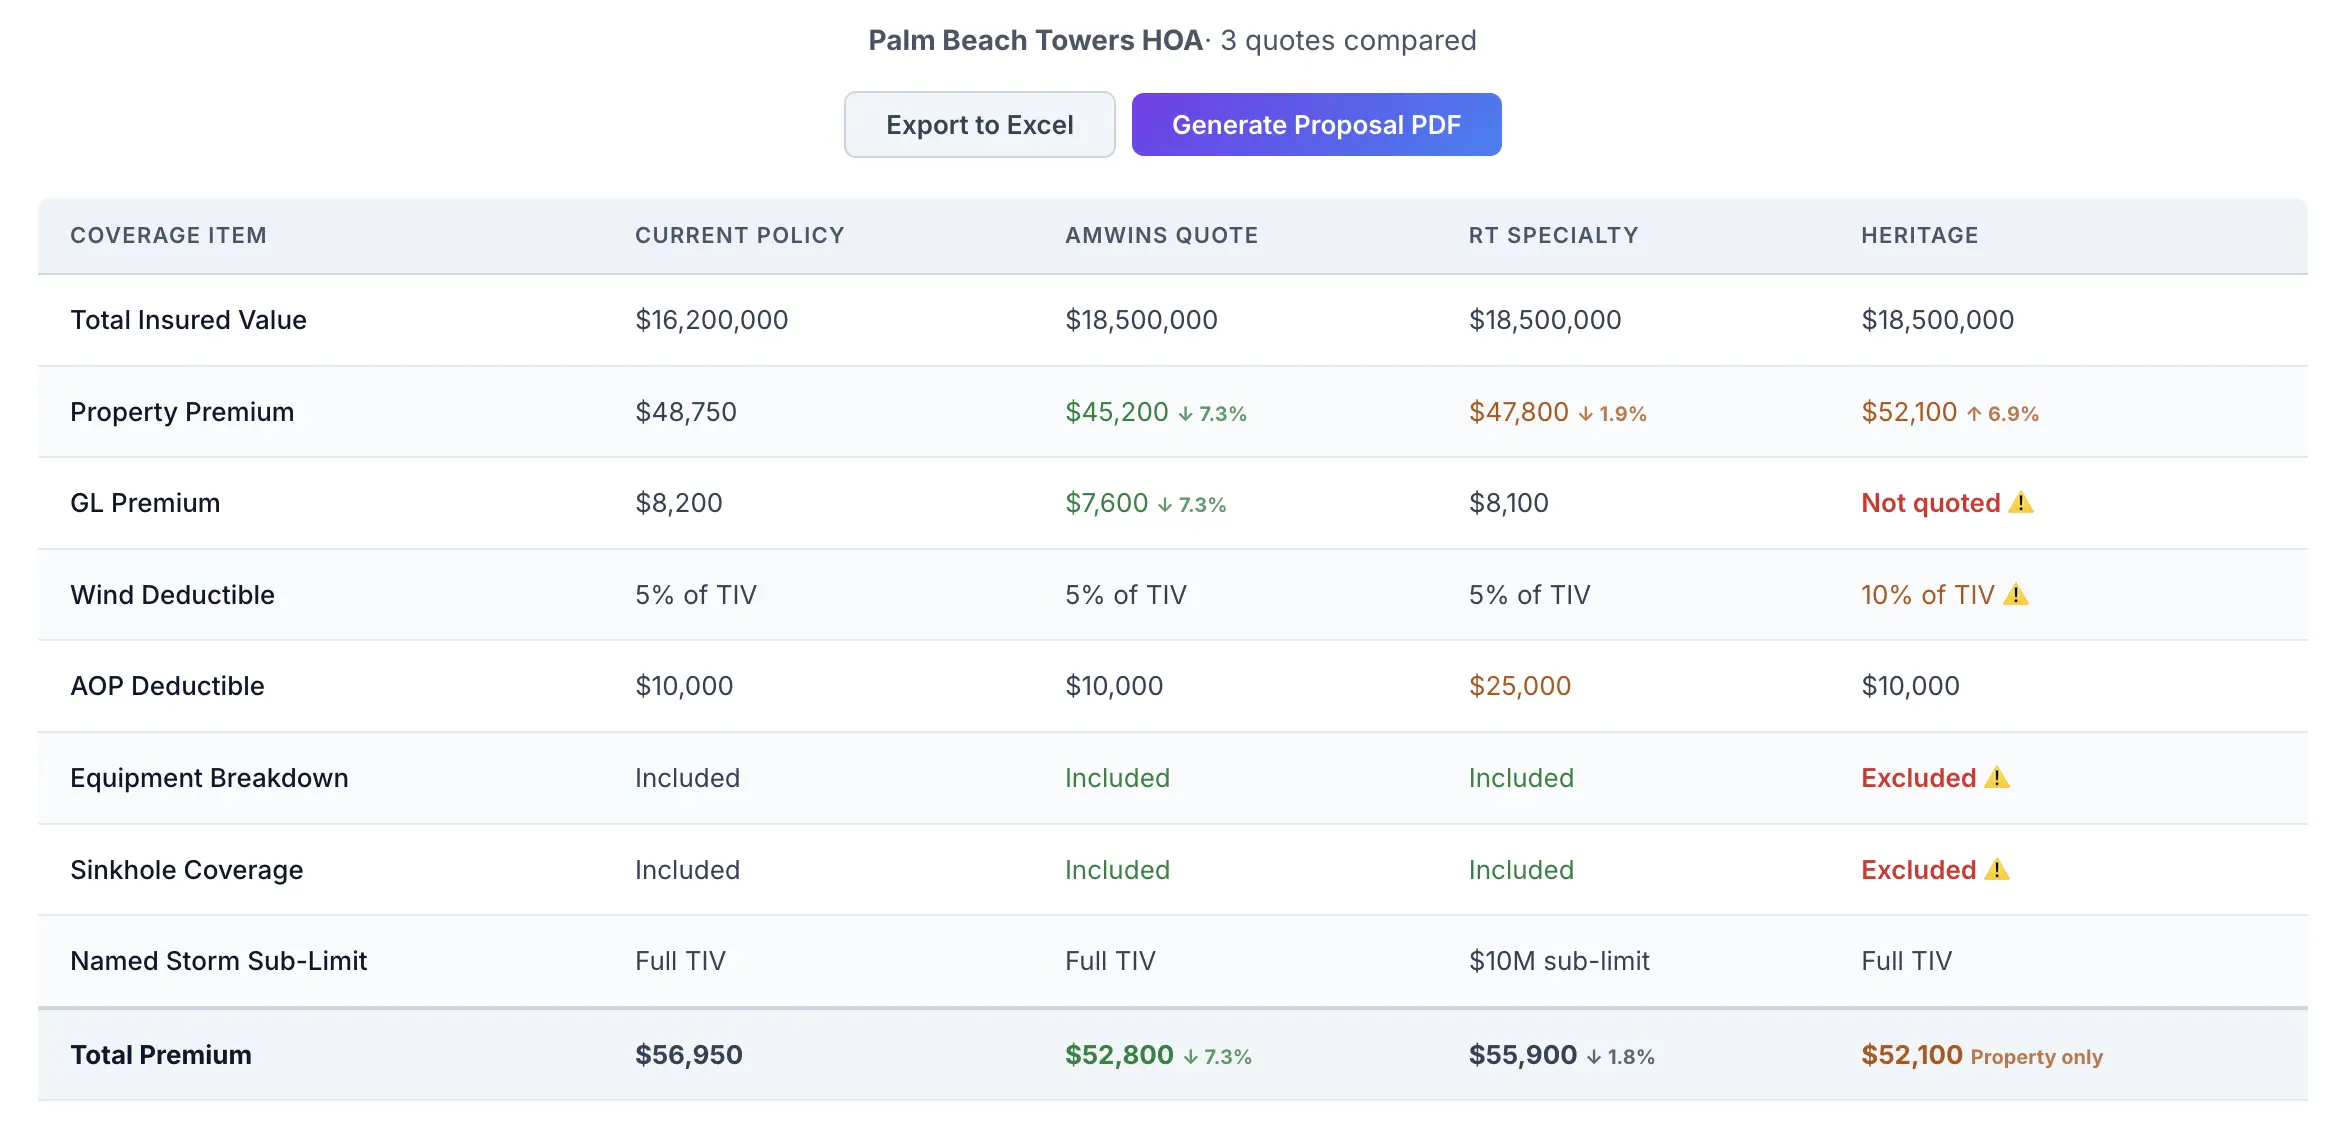This screenshot has height=1128, width=2338.
Task: Select the RT Specialty column header
Action: coord(1553,236)
